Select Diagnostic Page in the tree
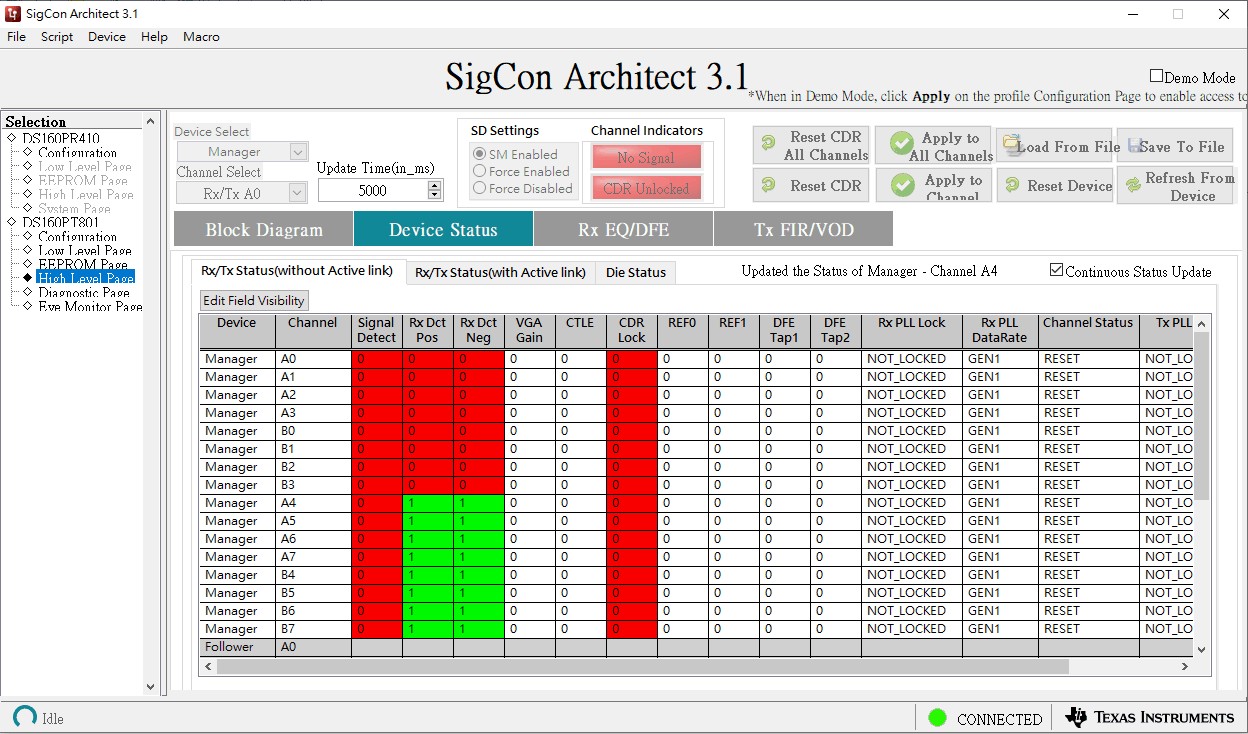Image resolution: width=1248 pixels, height=734 pixels. tap(84, 292)
